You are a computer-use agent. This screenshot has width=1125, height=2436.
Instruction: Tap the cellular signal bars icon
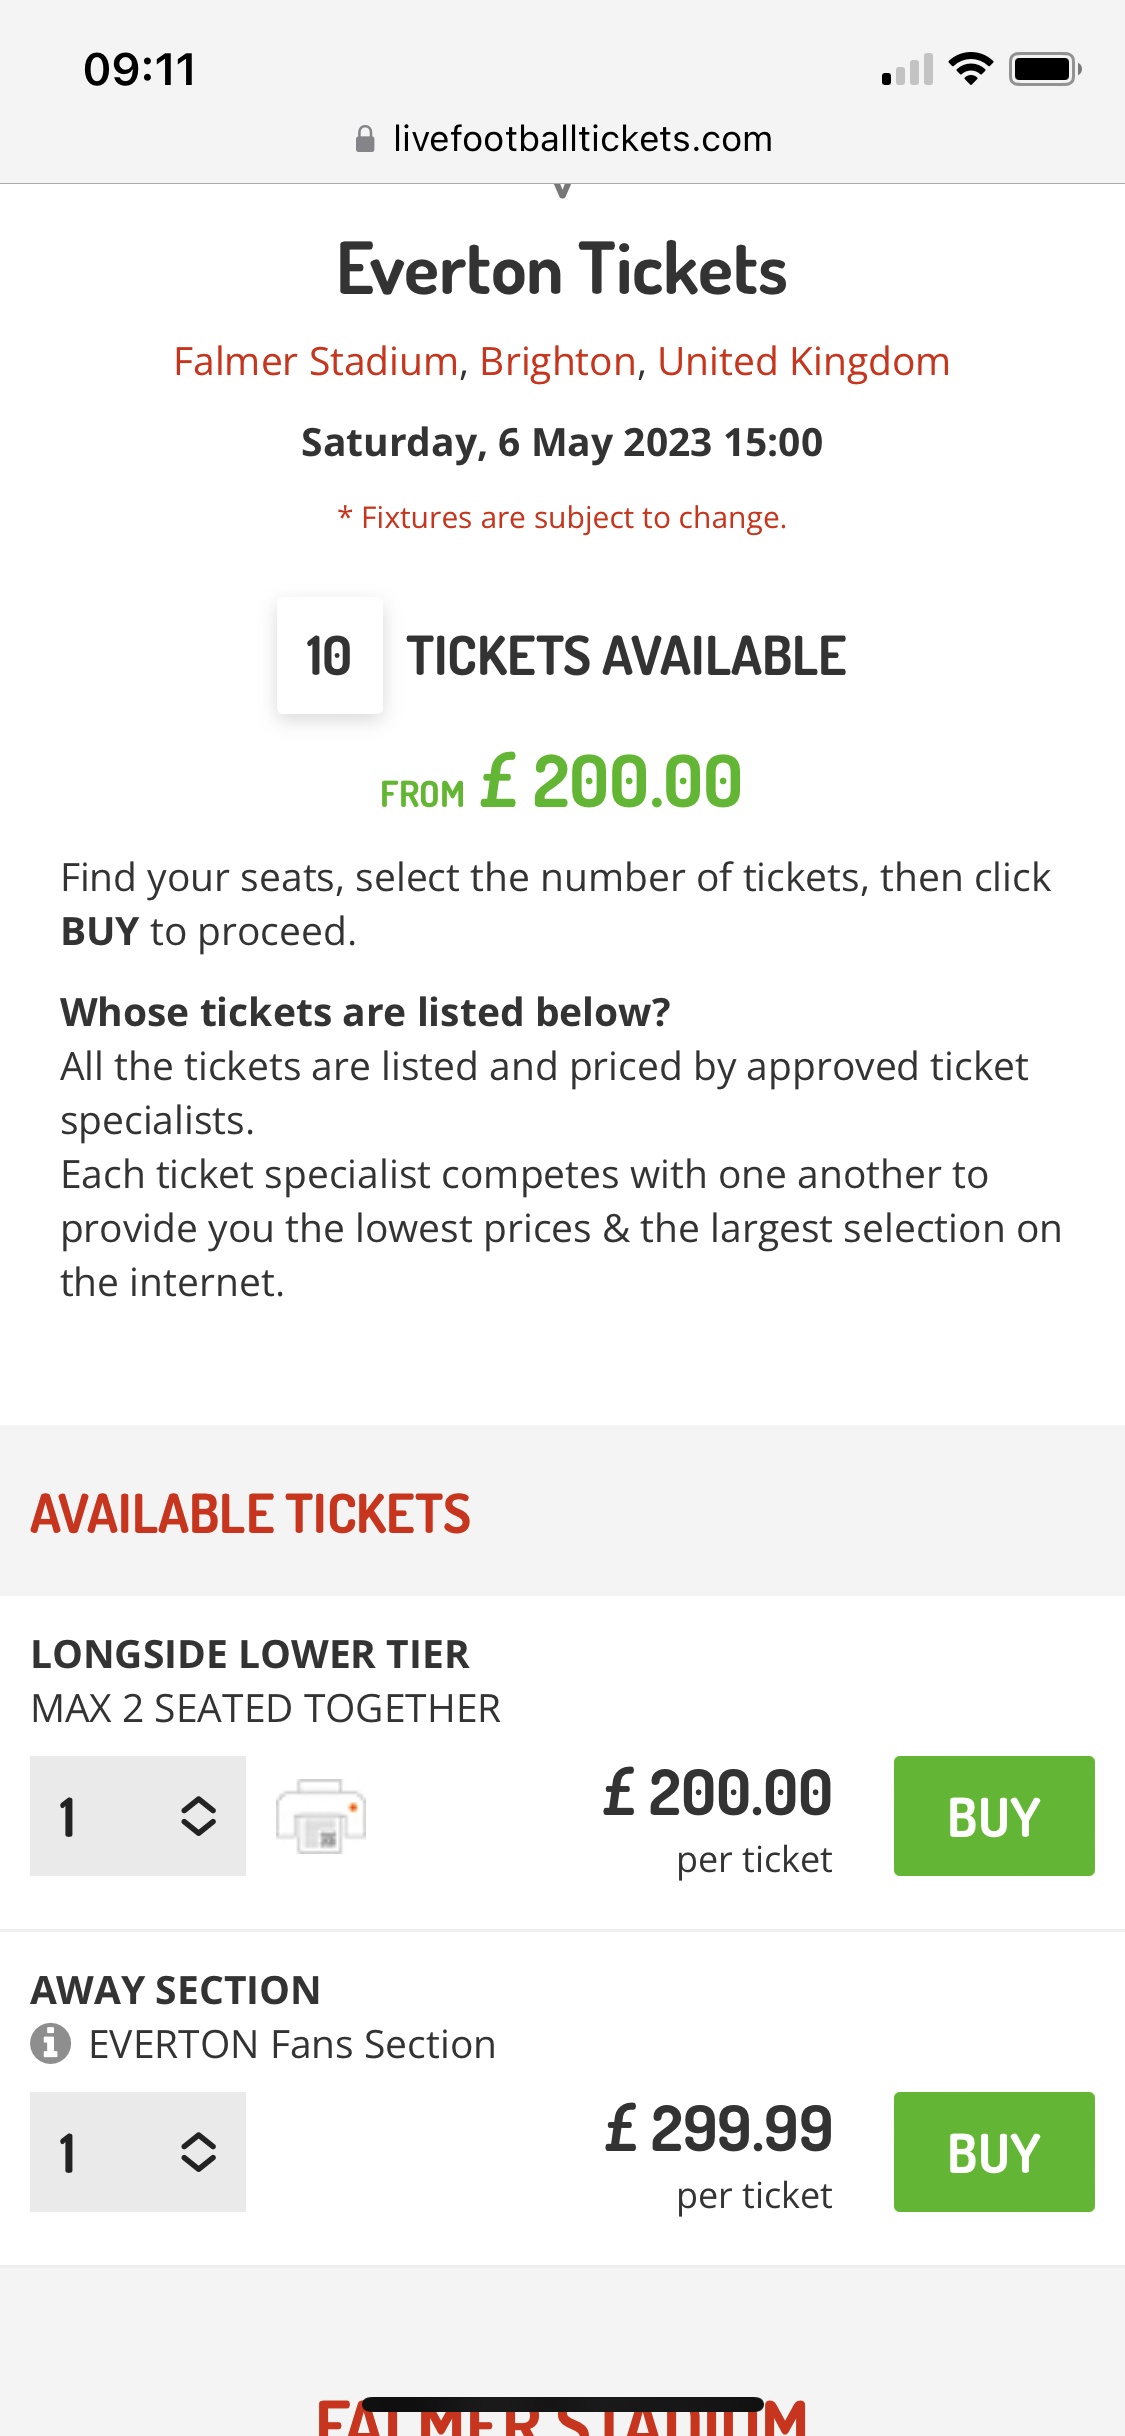(907, 69)
